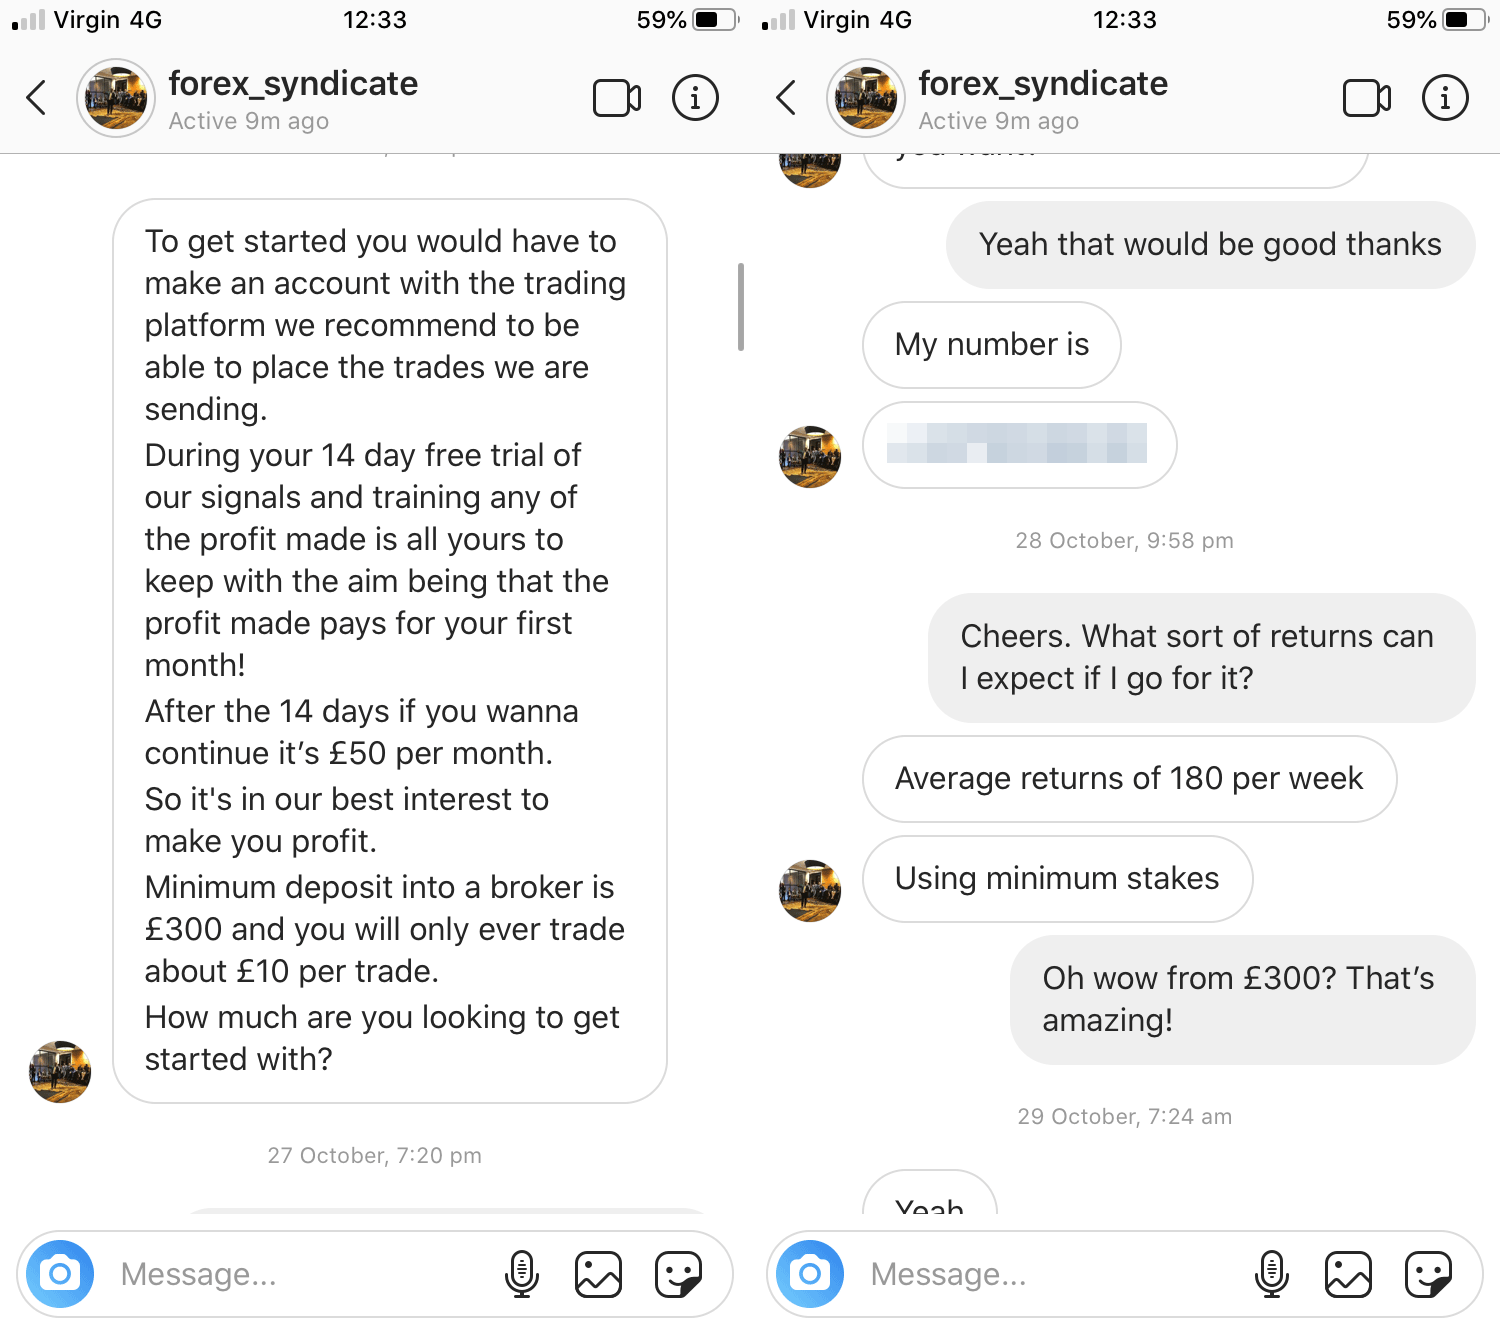
Task: Tap the back arrow in left chat
Action: [x=36, y=98]
